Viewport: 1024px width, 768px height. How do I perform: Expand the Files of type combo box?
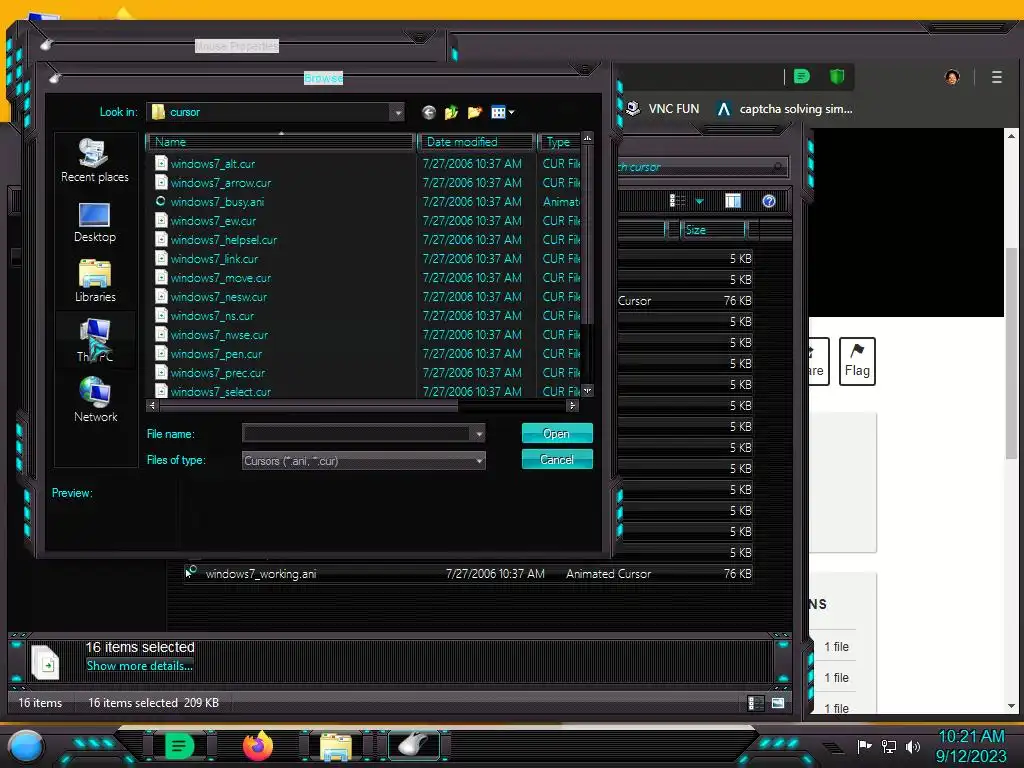click(363, 460)
